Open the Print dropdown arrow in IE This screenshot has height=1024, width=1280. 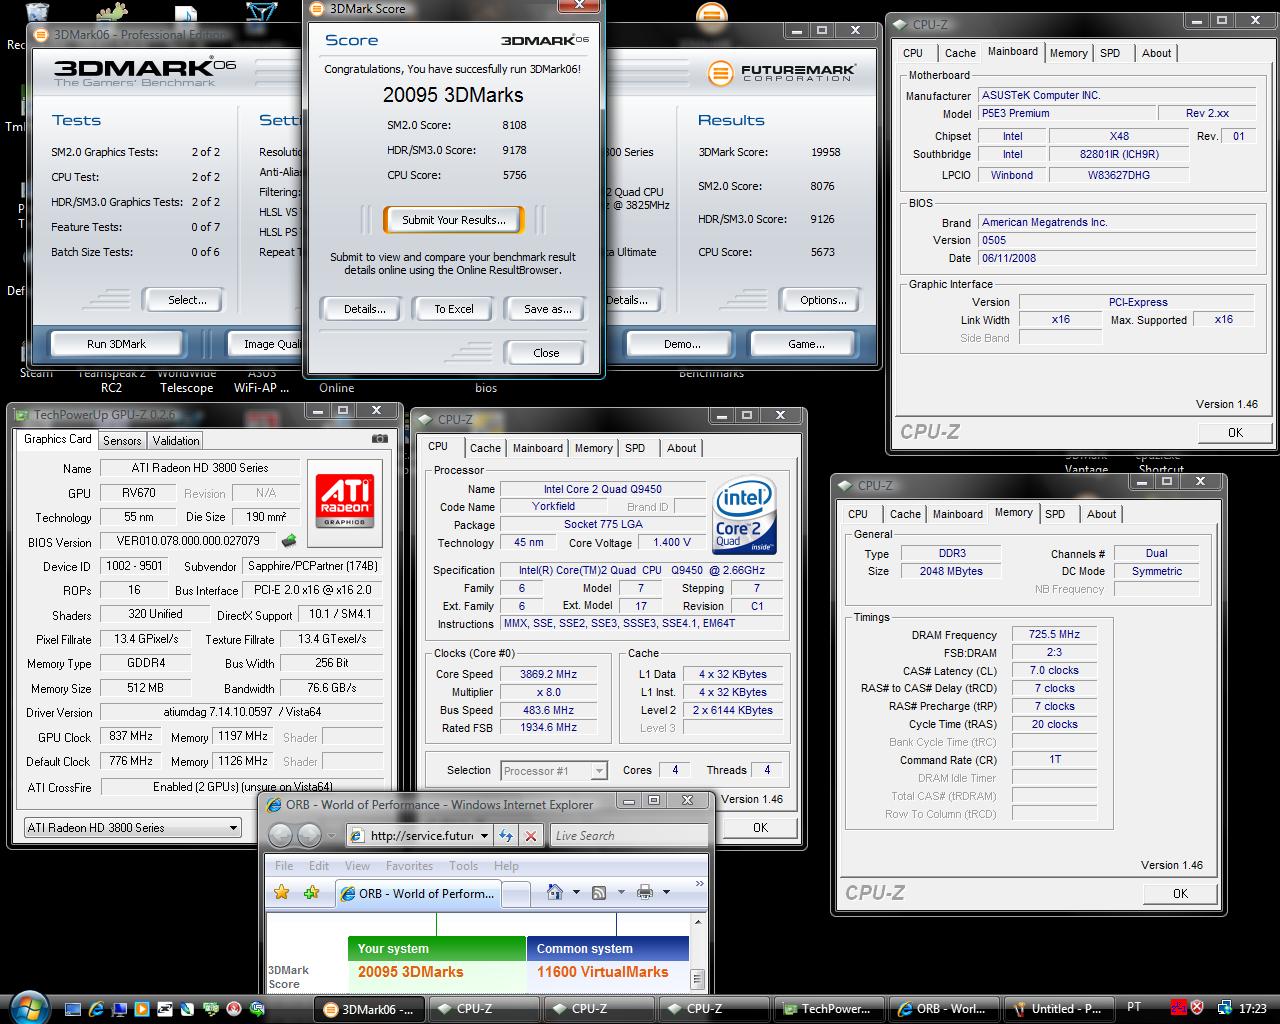pos(666,892)
